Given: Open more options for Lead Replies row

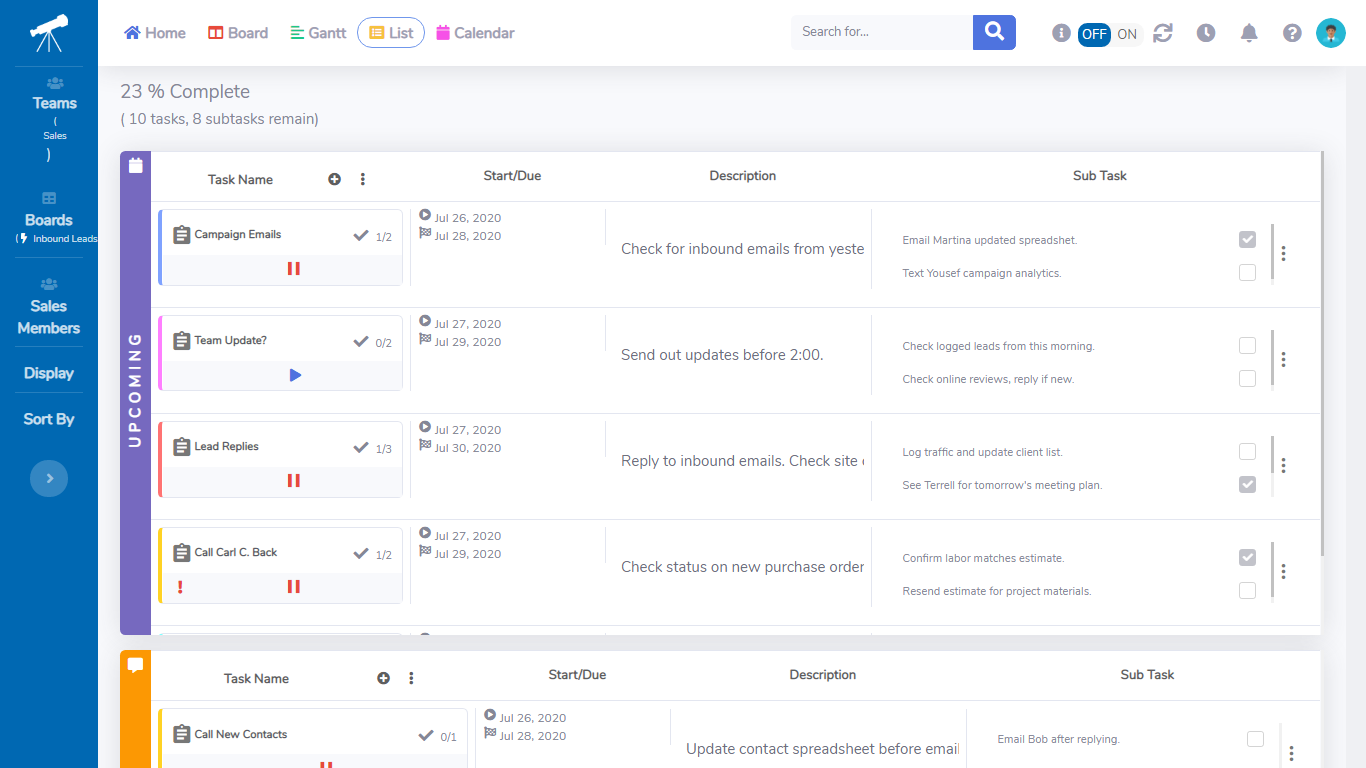Looking at the screenshot, I should 1284,466.
